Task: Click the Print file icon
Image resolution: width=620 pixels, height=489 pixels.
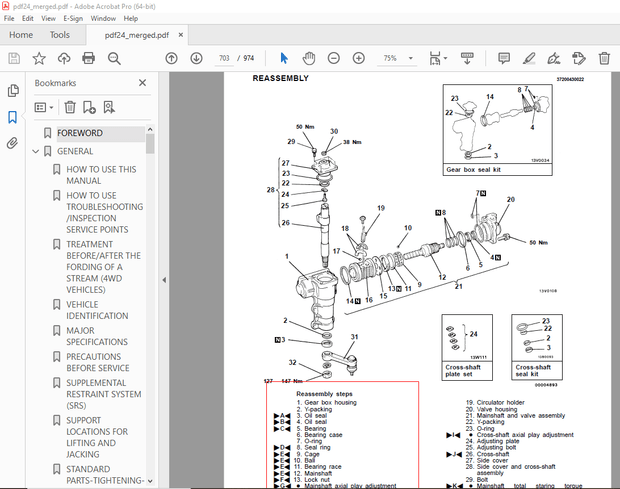Action: point(88,59)
